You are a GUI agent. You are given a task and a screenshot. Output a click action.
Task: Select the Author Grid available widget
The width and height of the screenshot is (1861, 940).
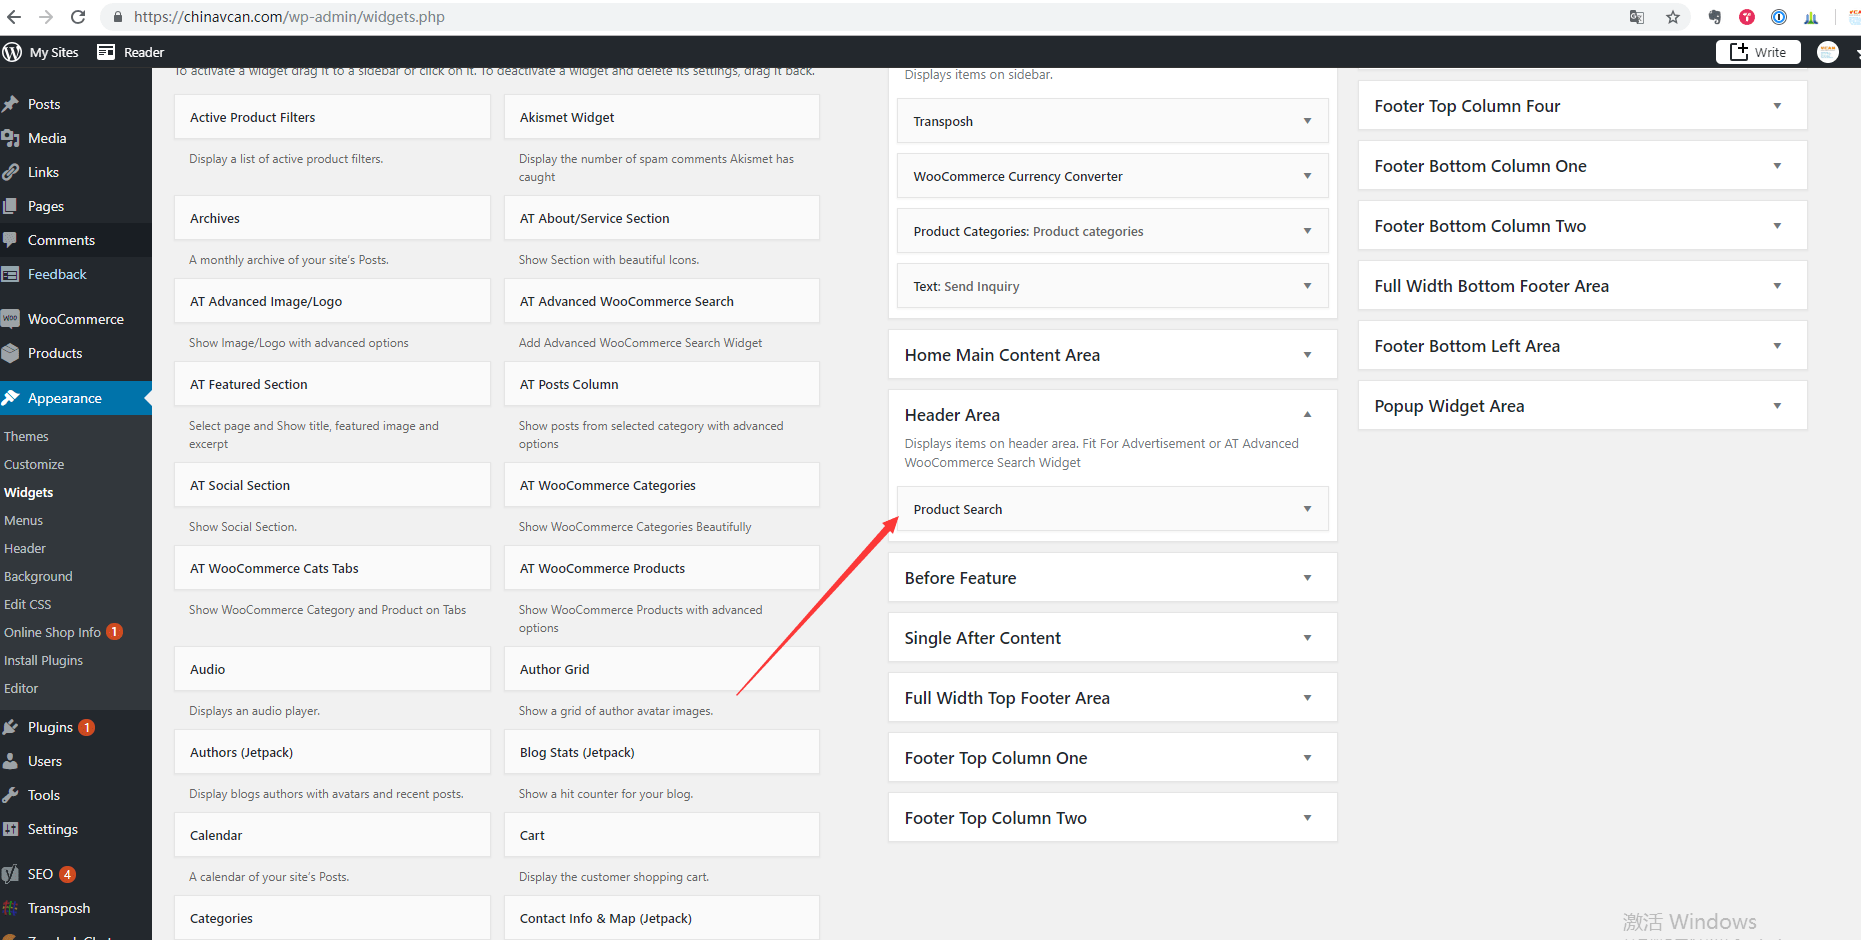pyautogui.click(x=662, y=669)
